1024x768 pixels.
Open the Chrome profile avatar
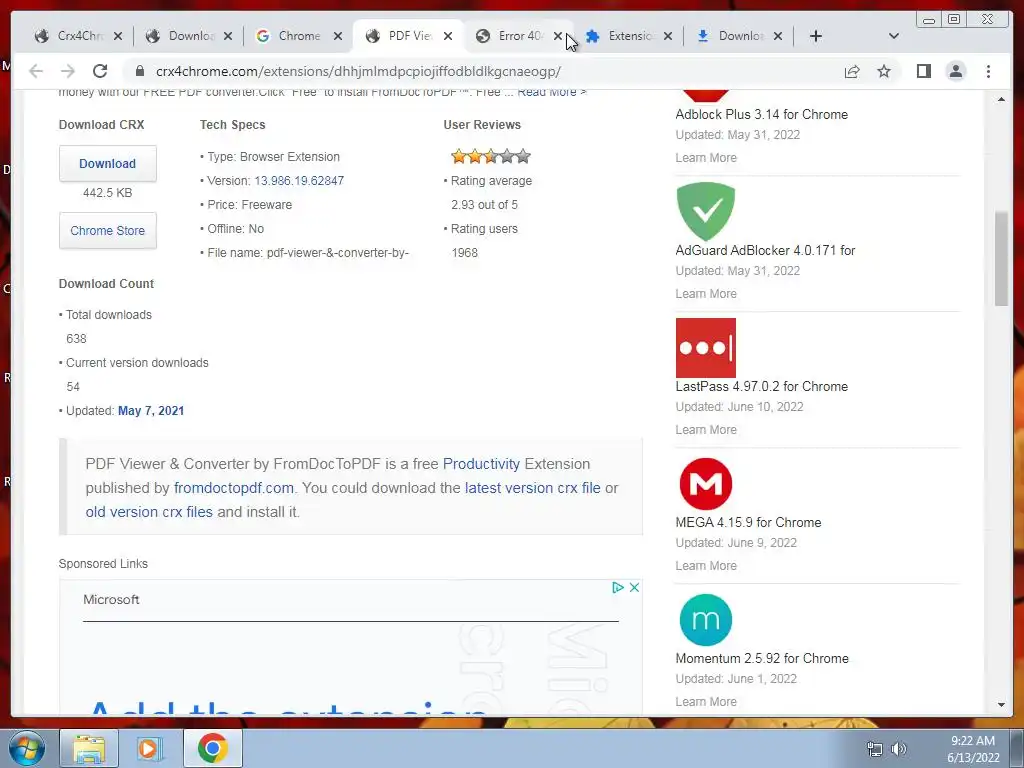[955, 71]
